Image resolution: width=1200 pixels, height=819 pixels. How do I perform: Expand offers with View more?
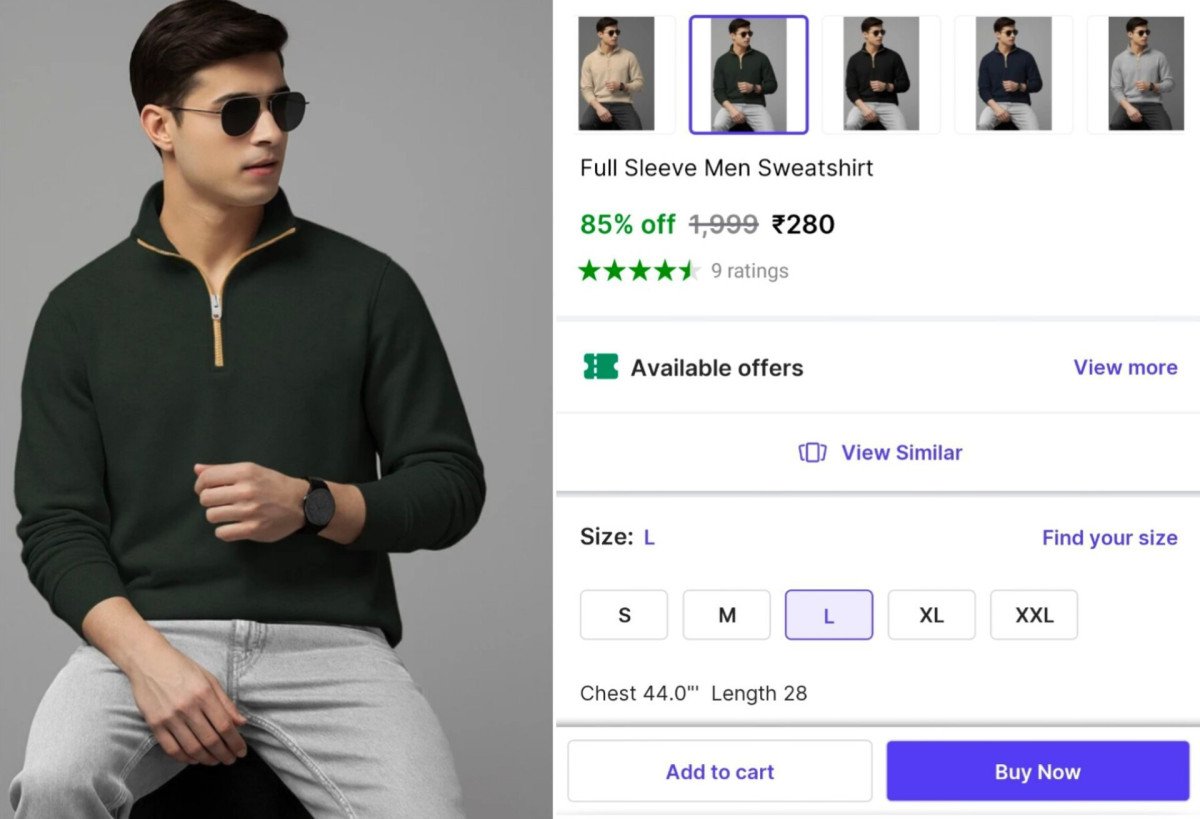[x=1125, y=367]
